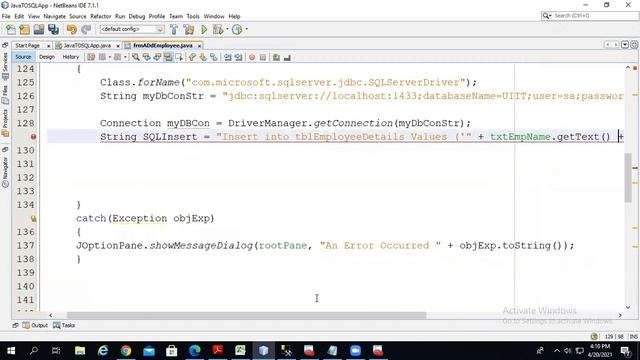
Task: Open the Refactor menu
Action: pyautogui.click(x=100, y=16)
